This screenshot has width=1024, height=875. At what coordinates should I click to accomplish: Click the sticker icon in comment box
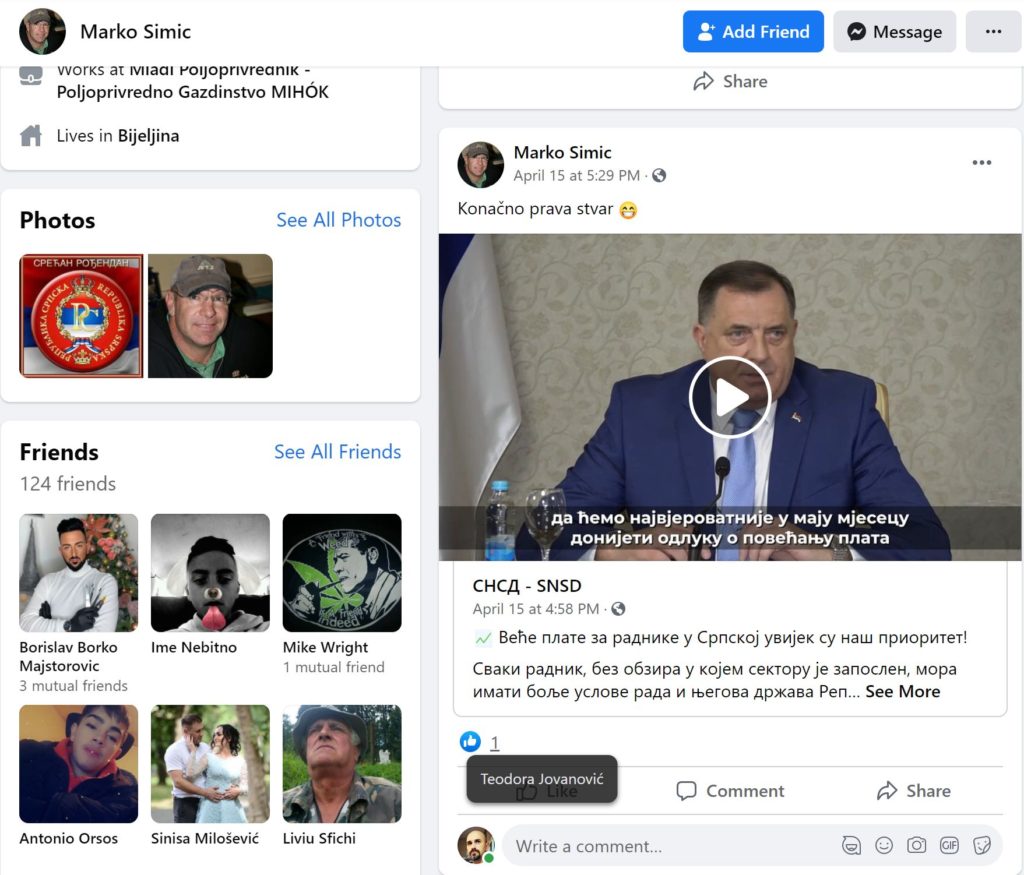982,845
